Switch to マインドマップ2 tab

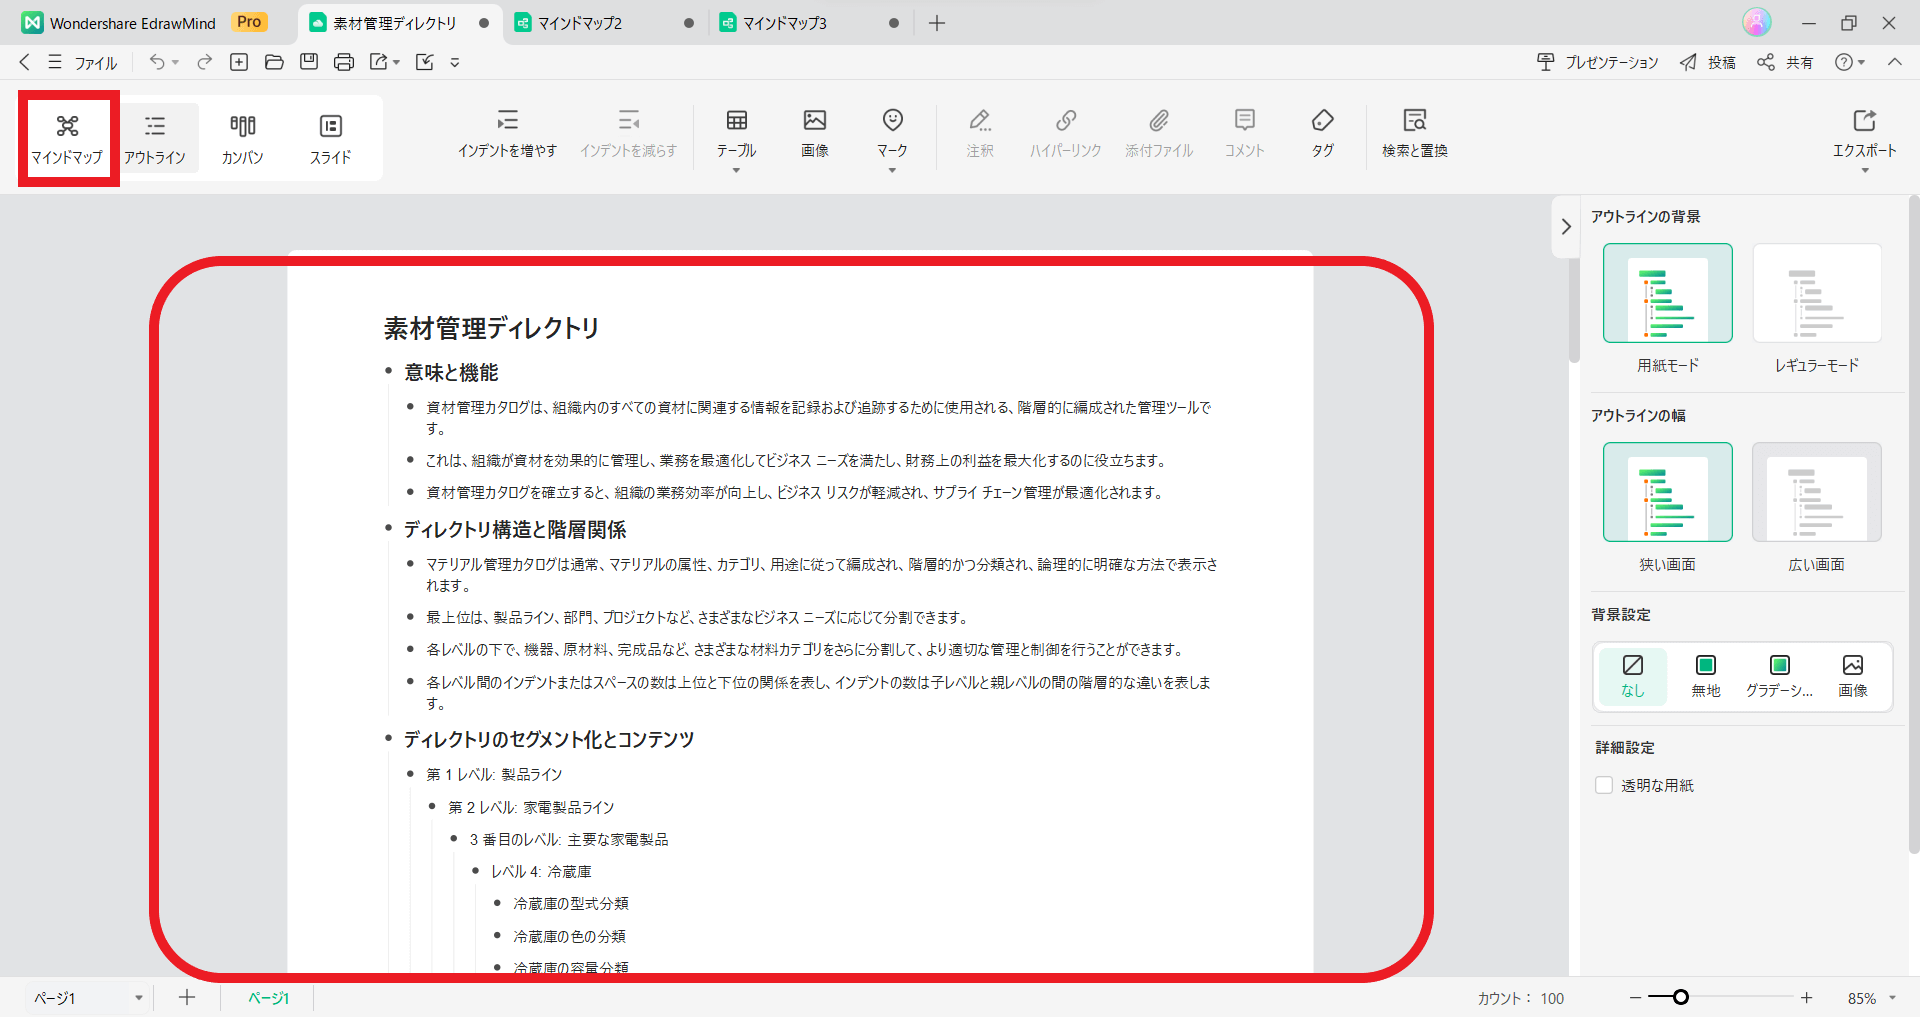pyautogui.click(x=604, y=23)
